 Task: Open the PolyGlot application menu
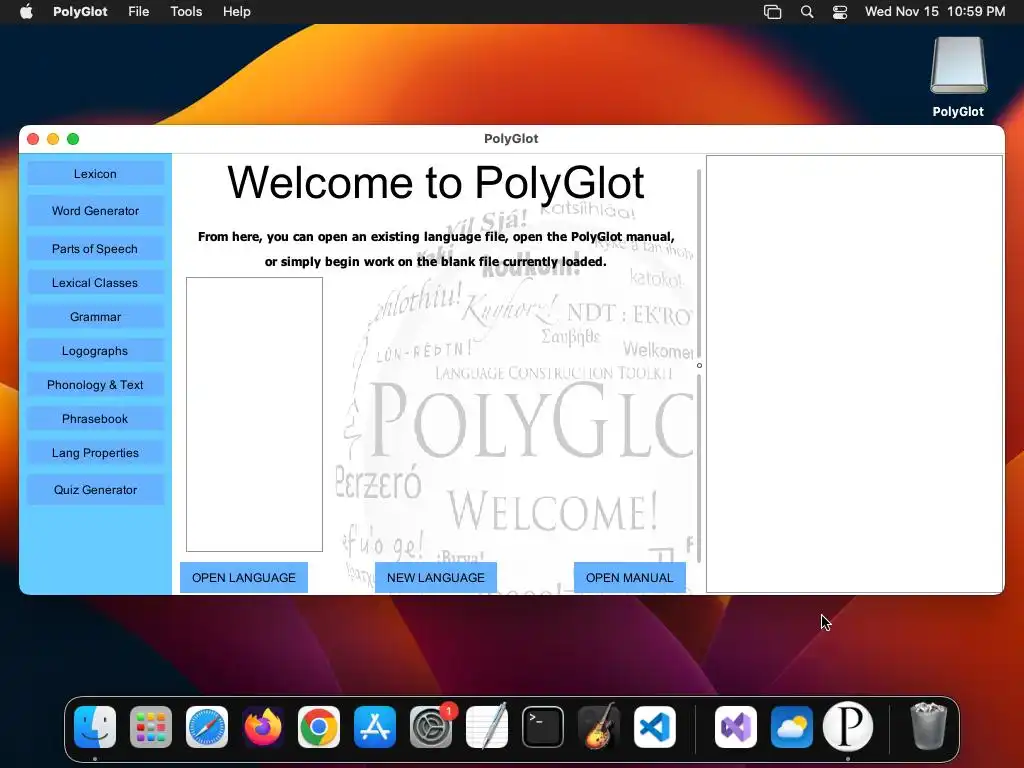pyautogui.click(x=80, y=12)
